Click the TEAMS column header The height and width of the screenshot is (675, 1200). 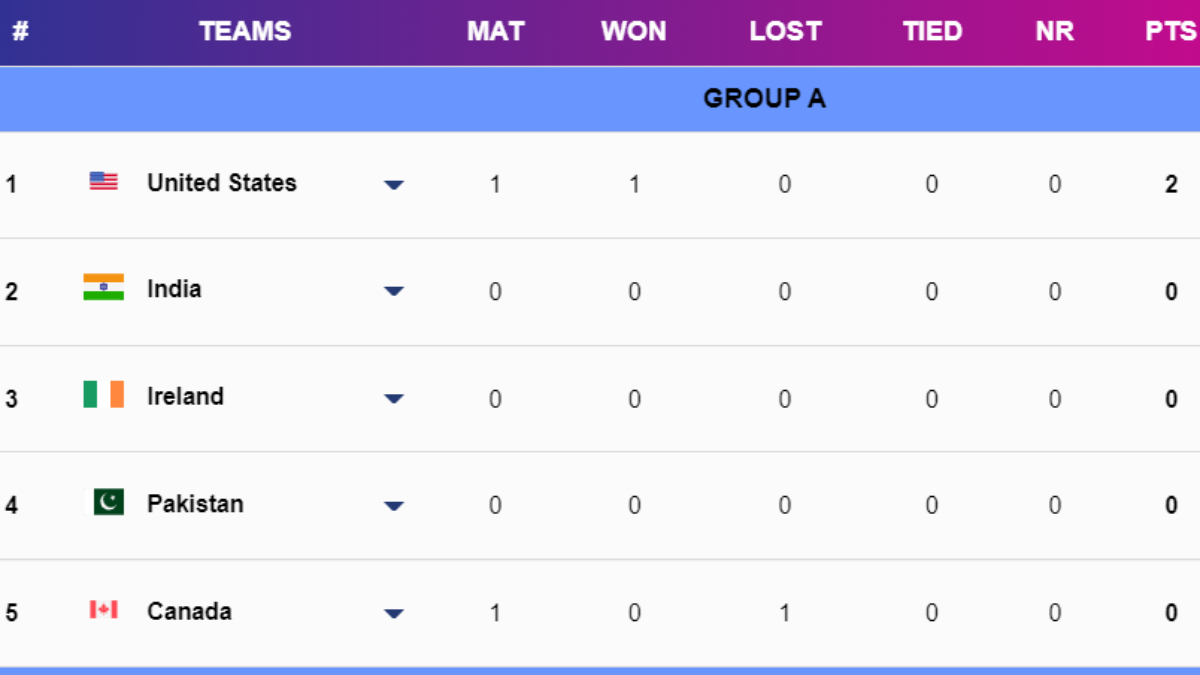click(x=245, y=31)
